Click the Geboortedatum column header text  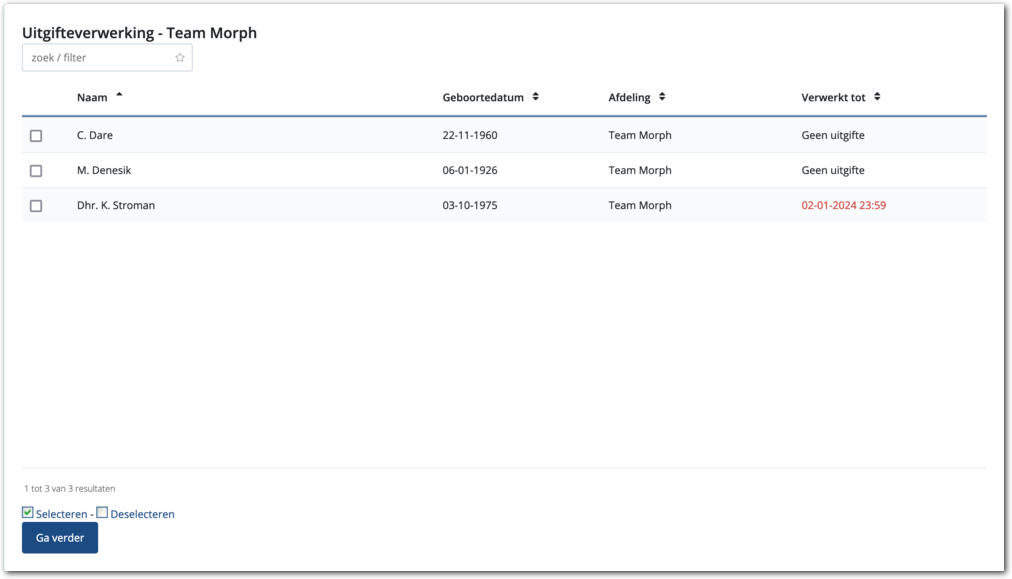483,98
